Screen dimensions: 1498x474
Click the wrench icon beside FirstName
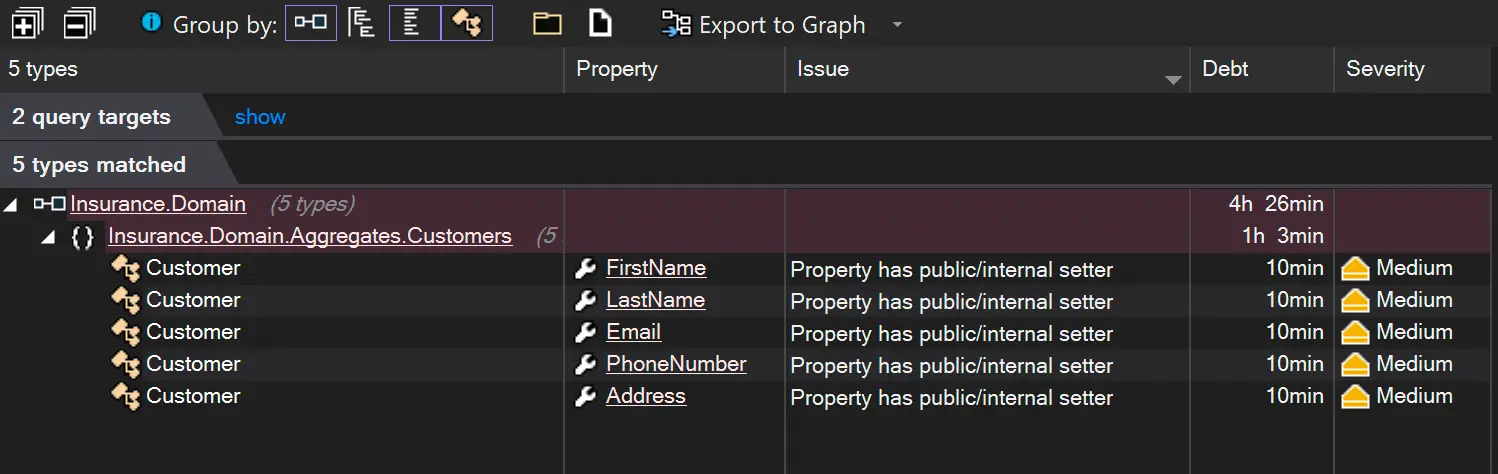coord(586,269)
